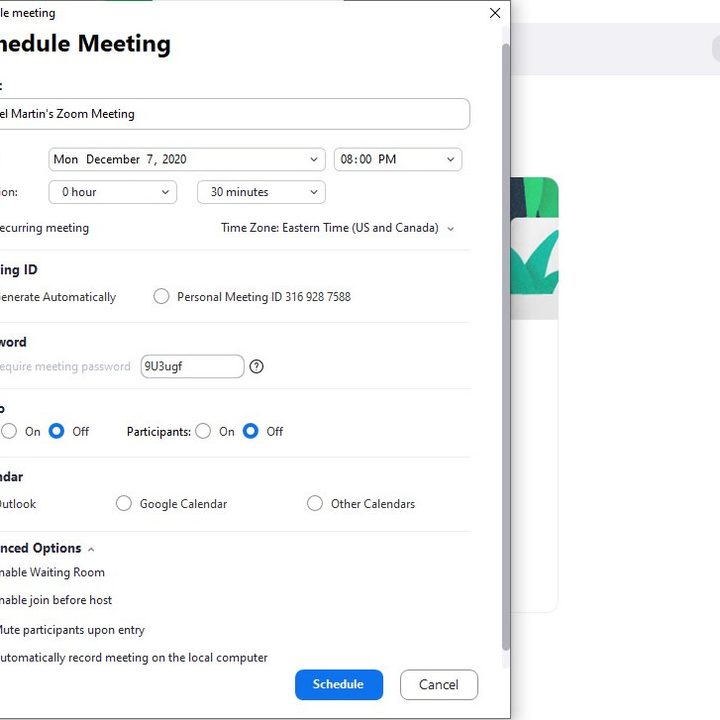720x720 pixels.
Task: Select host video Off
Action: (x=56, y=431)
